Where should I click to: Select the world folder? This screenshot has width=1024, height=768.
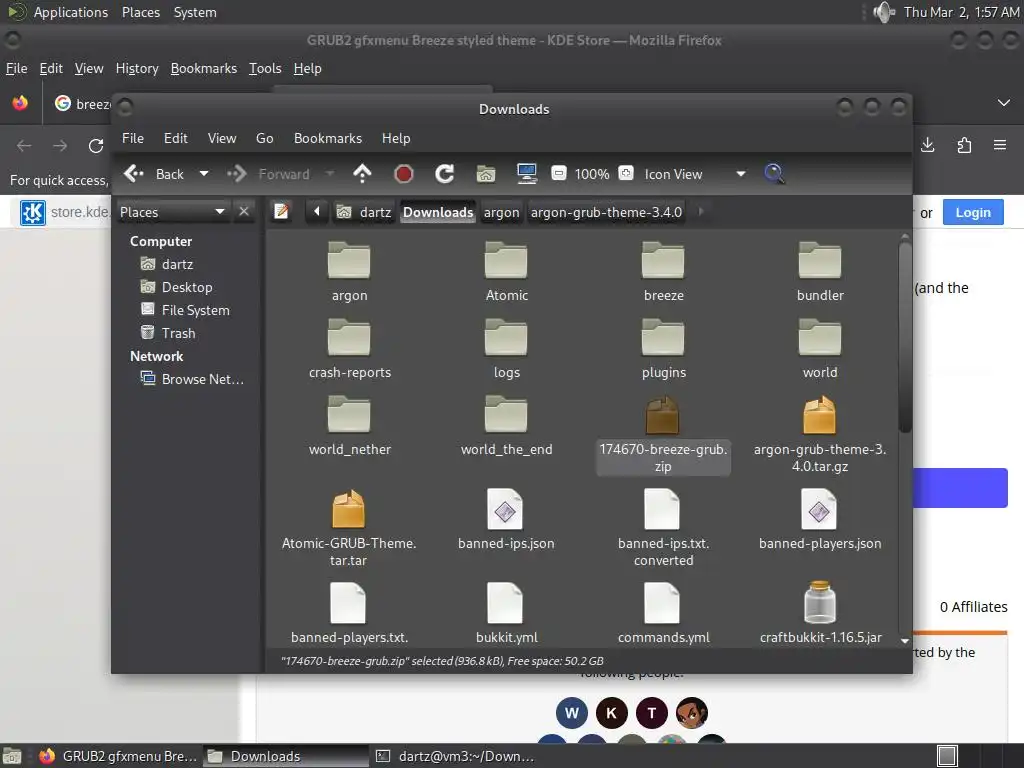820,349
